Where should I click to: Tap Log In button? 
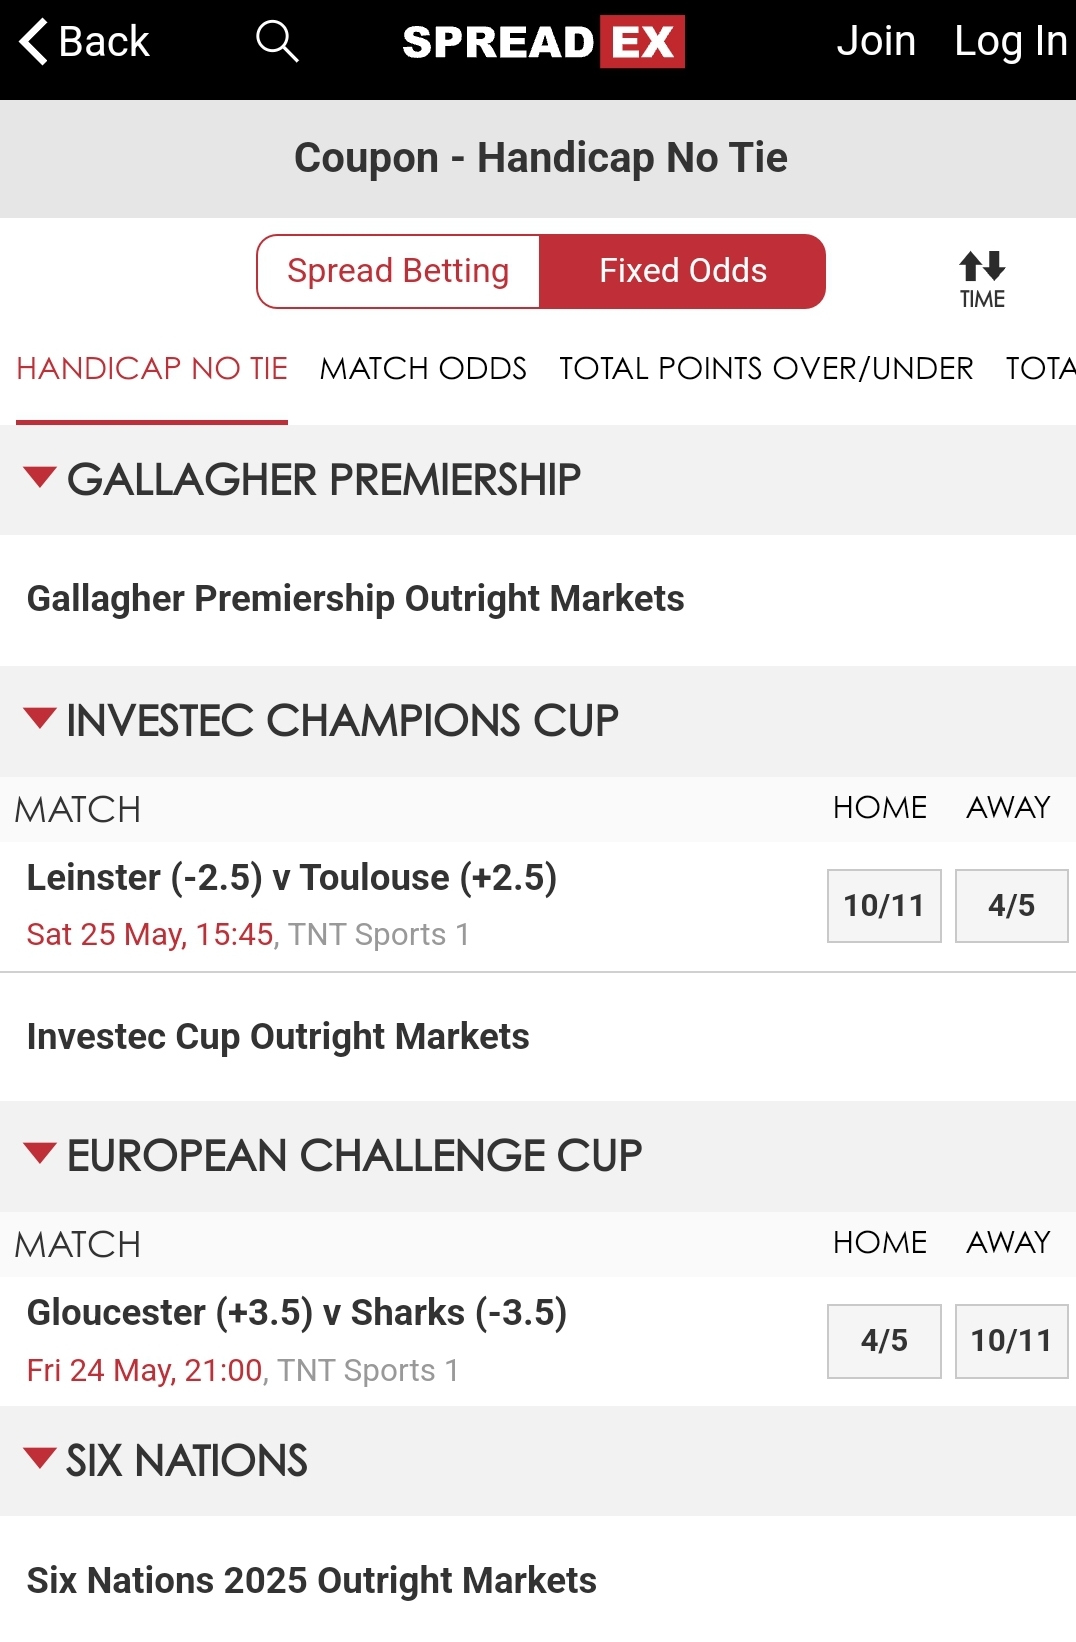tap(1010, 42)
